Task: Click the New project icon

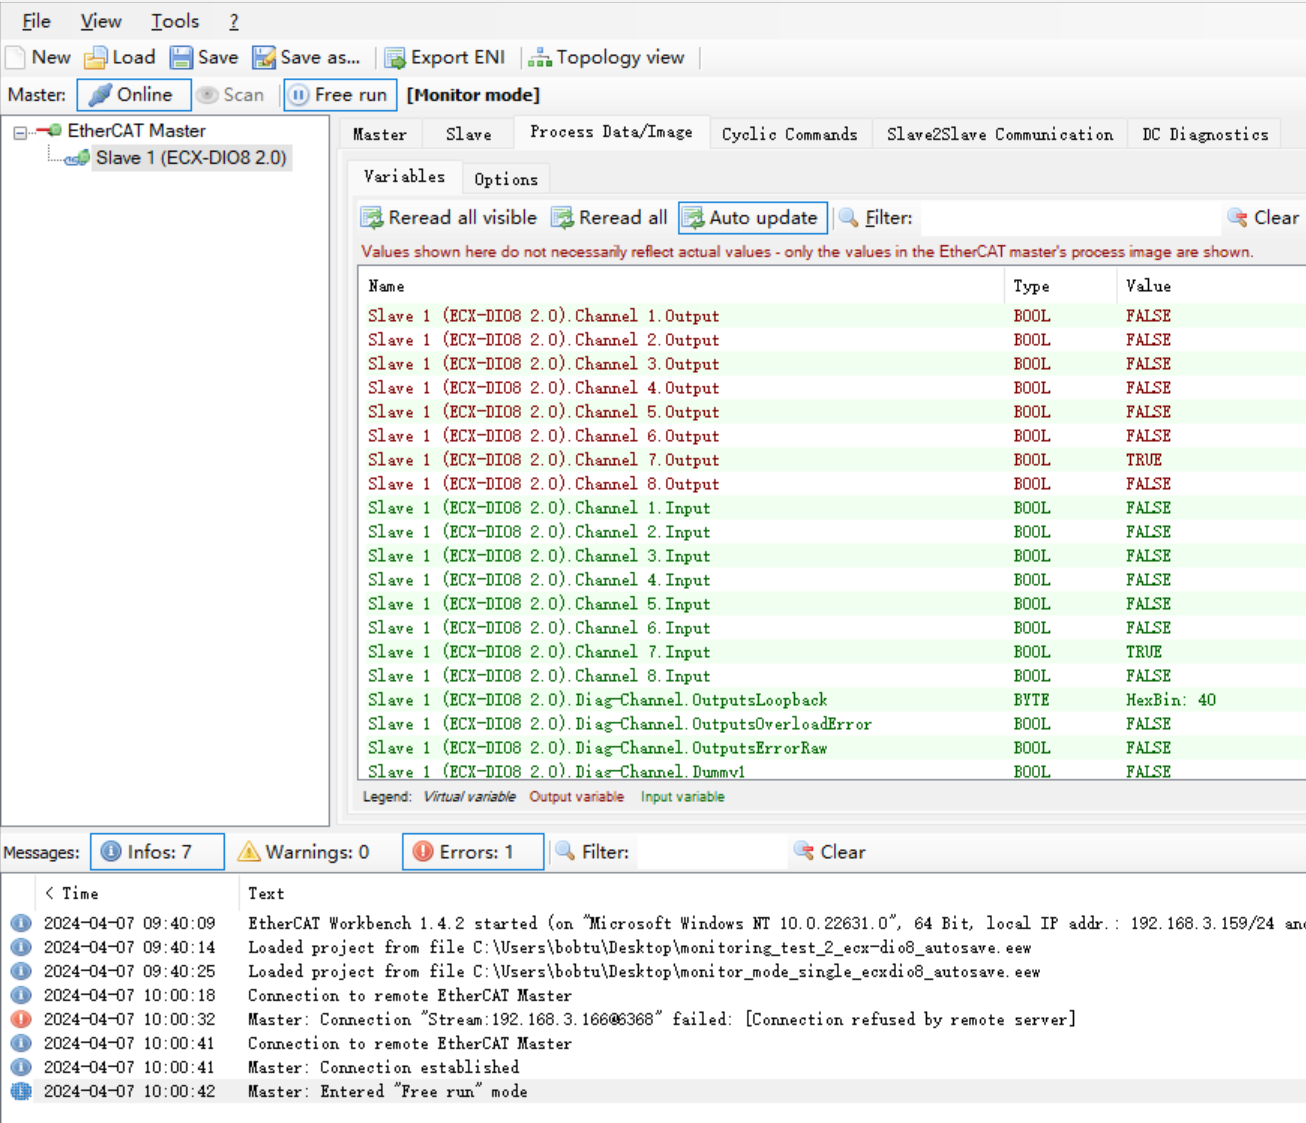Action: [x=16, y=58]
